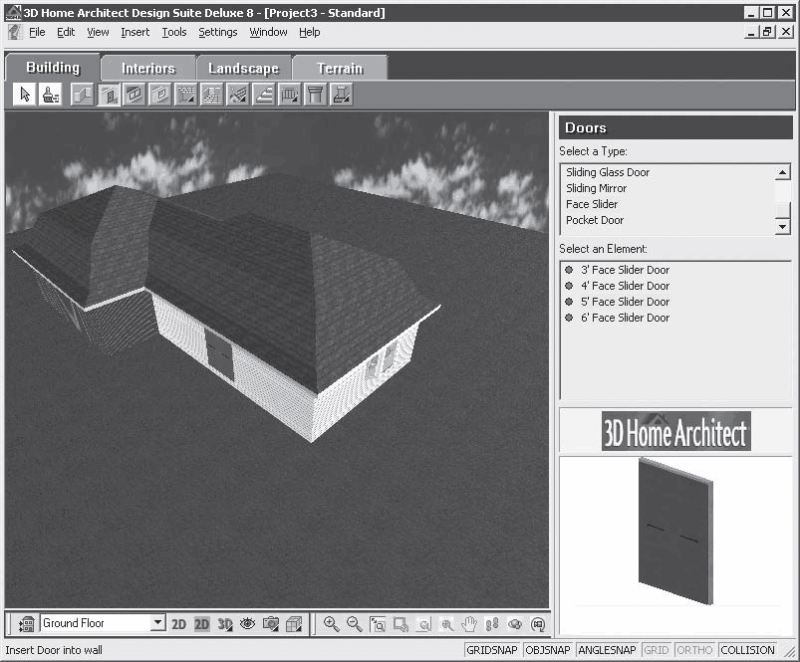Open the Ground Floor level dropdown
This screenshot has width=800, height=662.
pyautogui.click(x=158, y=623)
